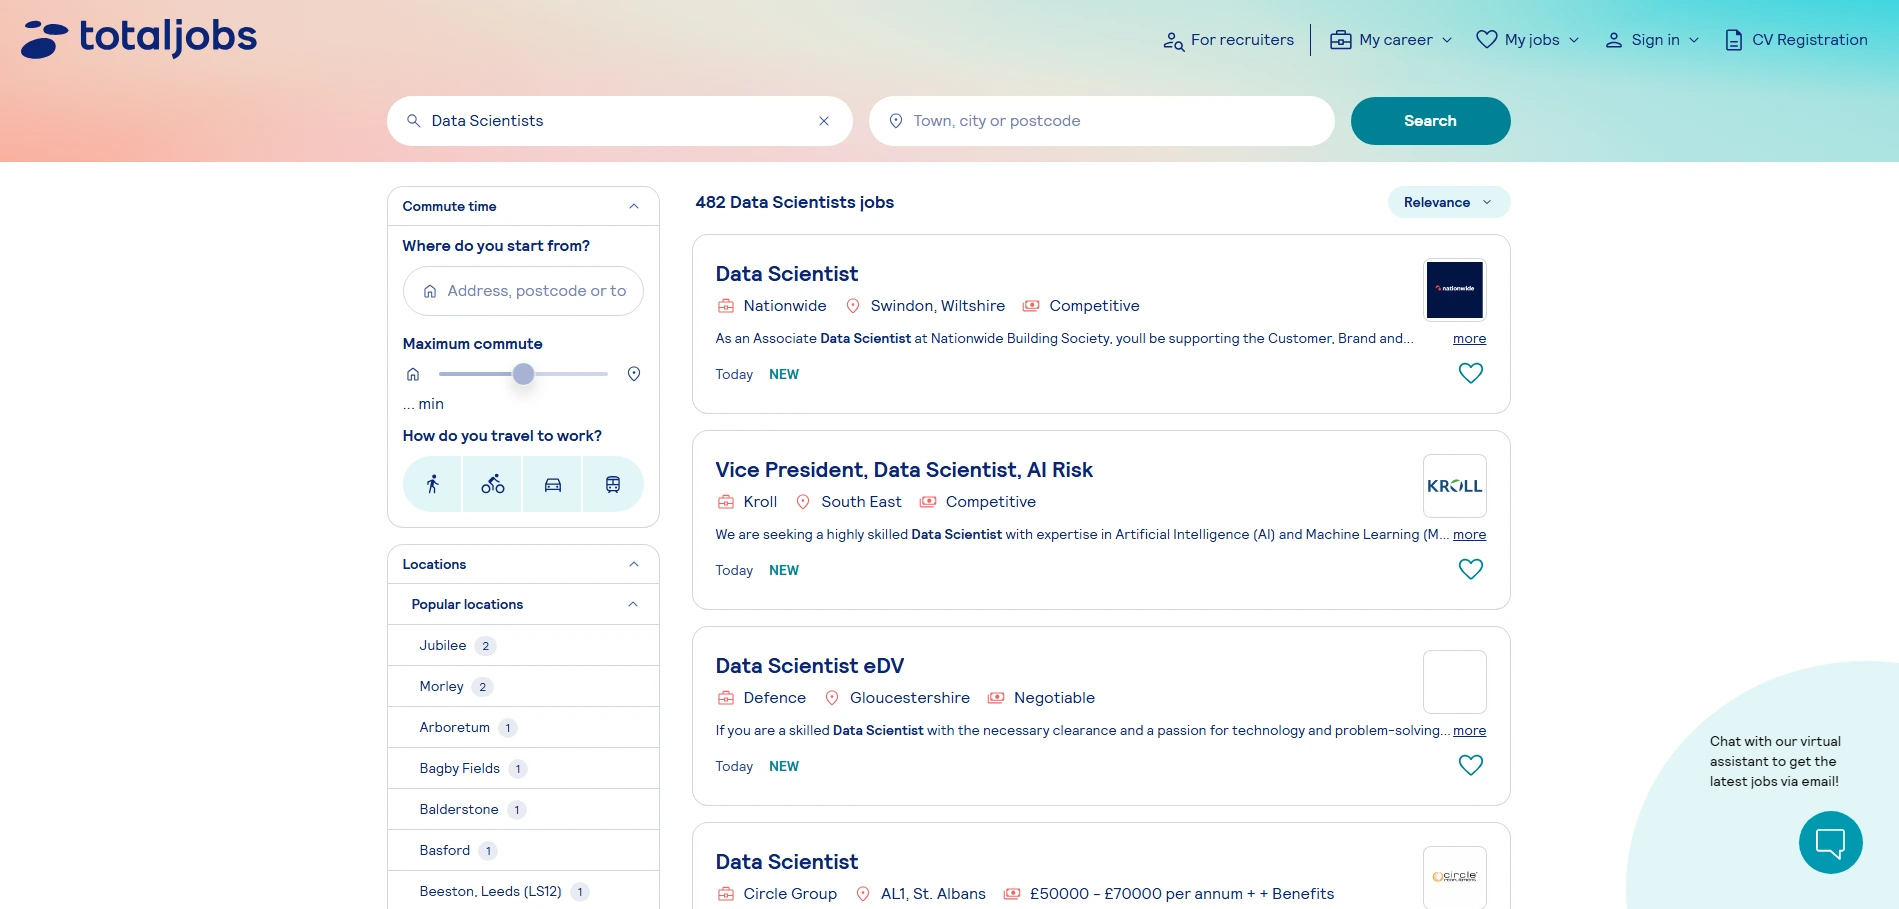The image size is (1899, 909).
Task: Open the Relevance sort dropdown
Action: [1448, 202]
